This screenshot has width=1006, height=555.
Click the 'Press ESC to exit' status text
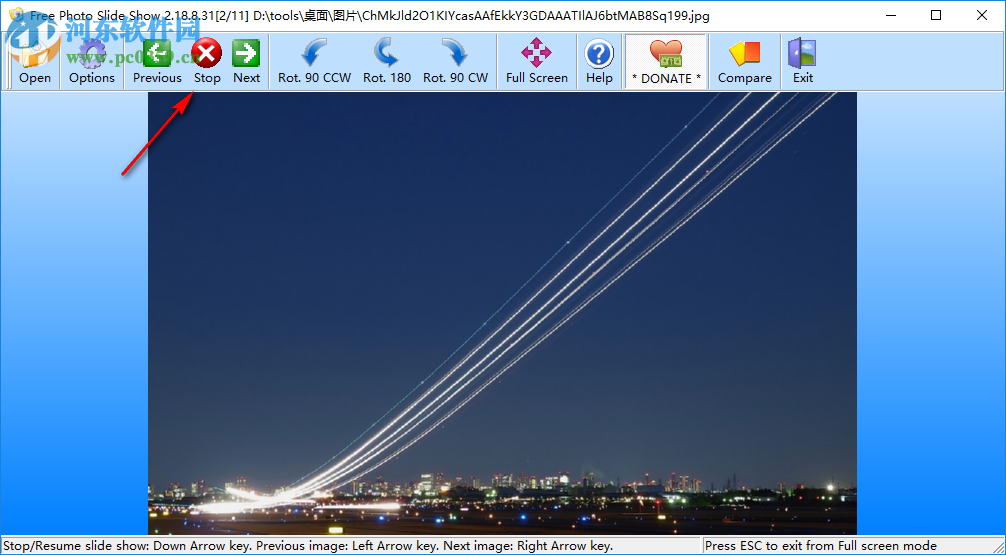click(821, 546)
